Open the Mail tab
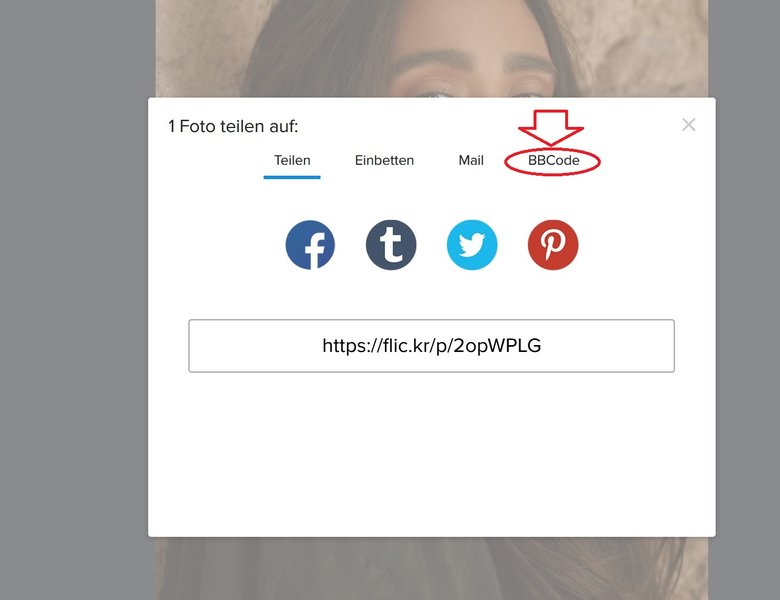This screenshot has width=780, height=600. point(471,160)
